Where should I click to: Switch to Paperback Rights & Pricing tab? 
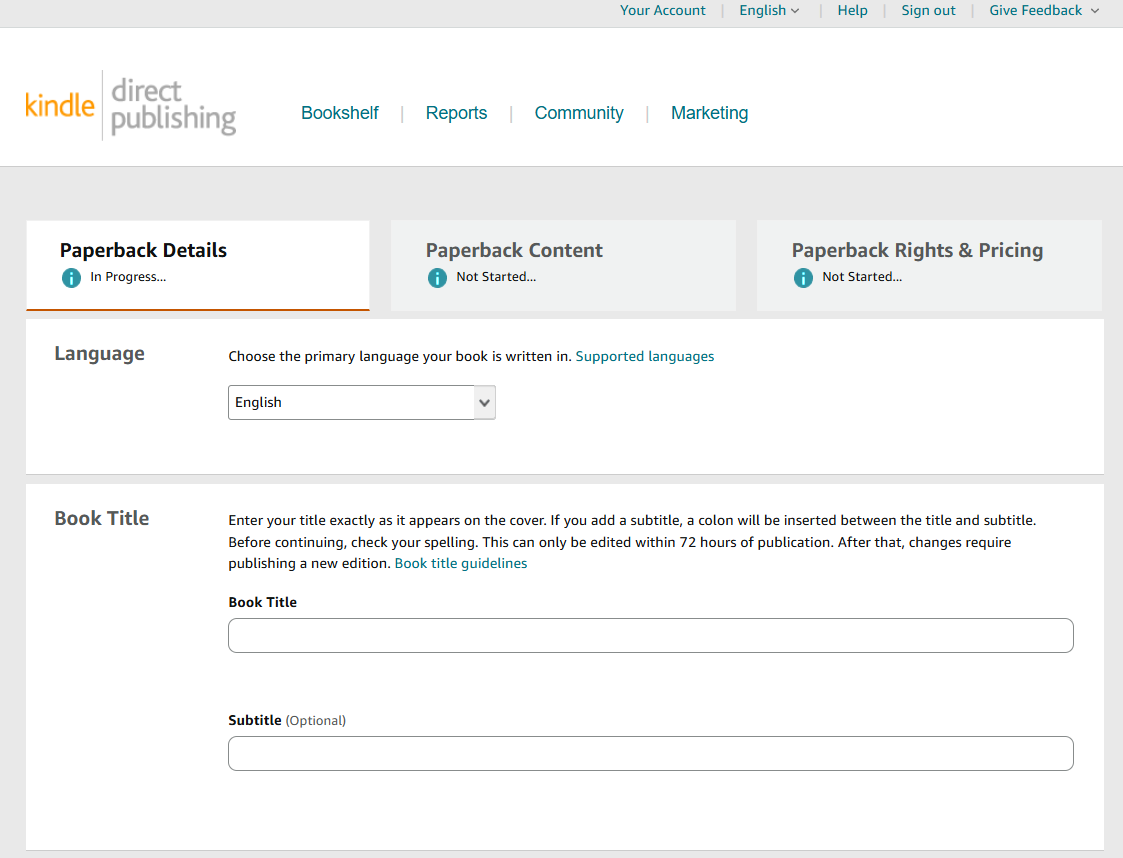point(929,265)
